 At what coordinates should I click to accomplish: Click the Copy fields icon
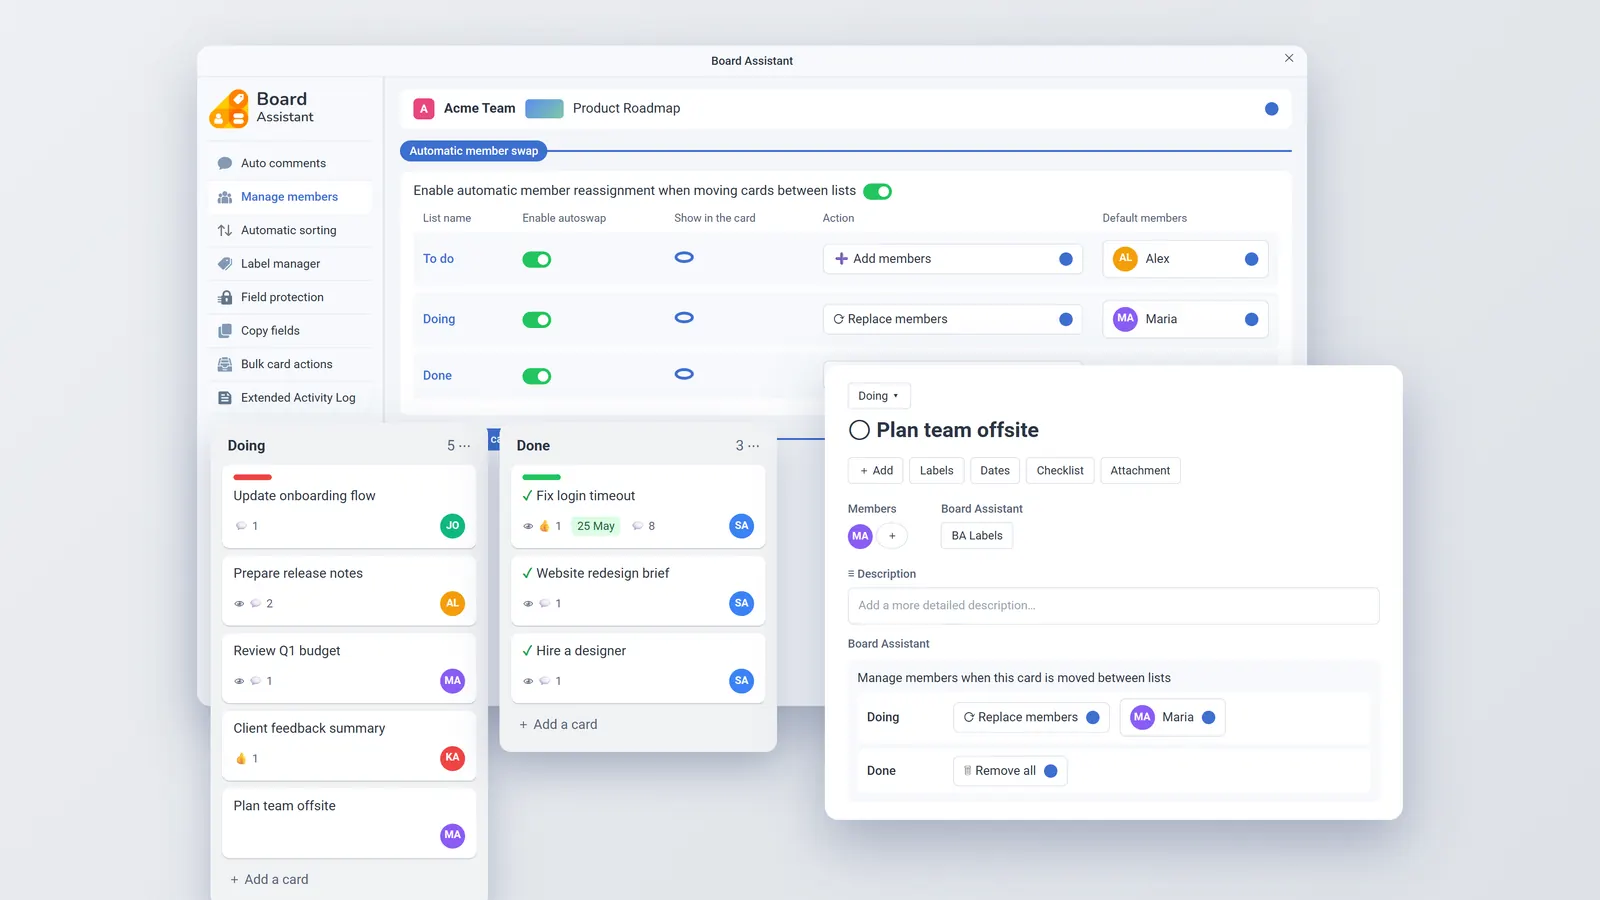click(x=225, y=331)
